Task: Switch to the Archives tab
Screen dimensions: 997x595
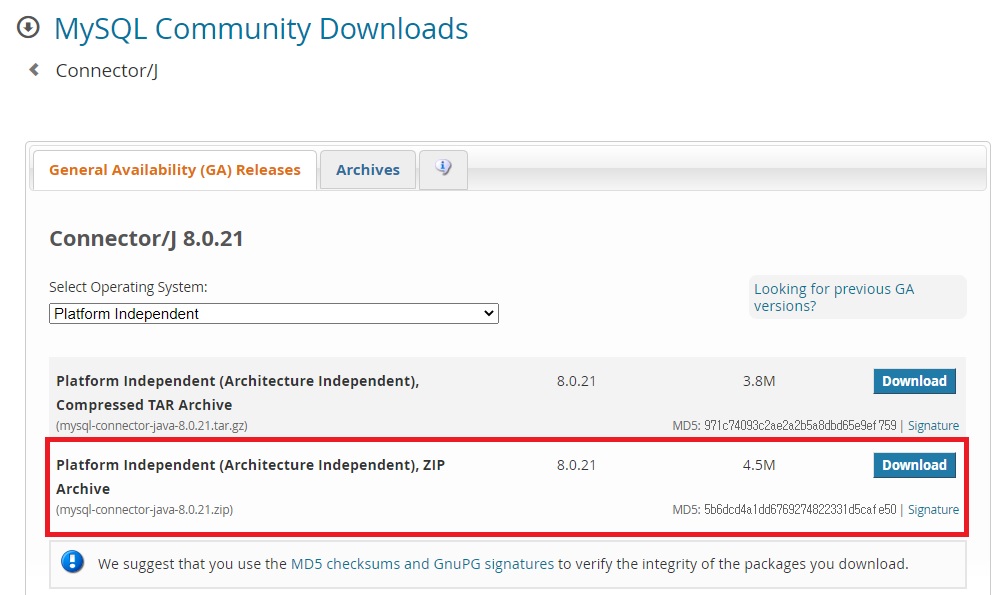Action: (x=368, y=170)
